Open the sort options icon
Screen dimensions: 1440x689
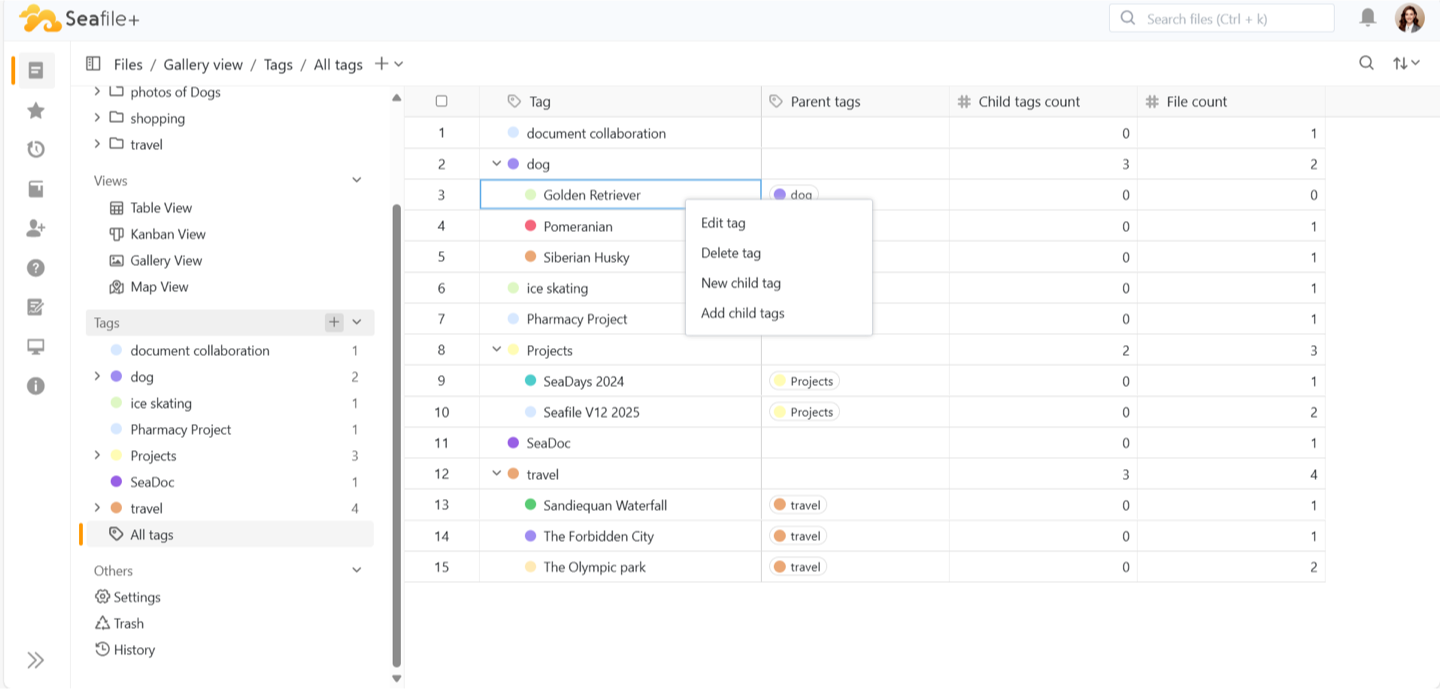pyautogui.click(x=1406, y=63)
